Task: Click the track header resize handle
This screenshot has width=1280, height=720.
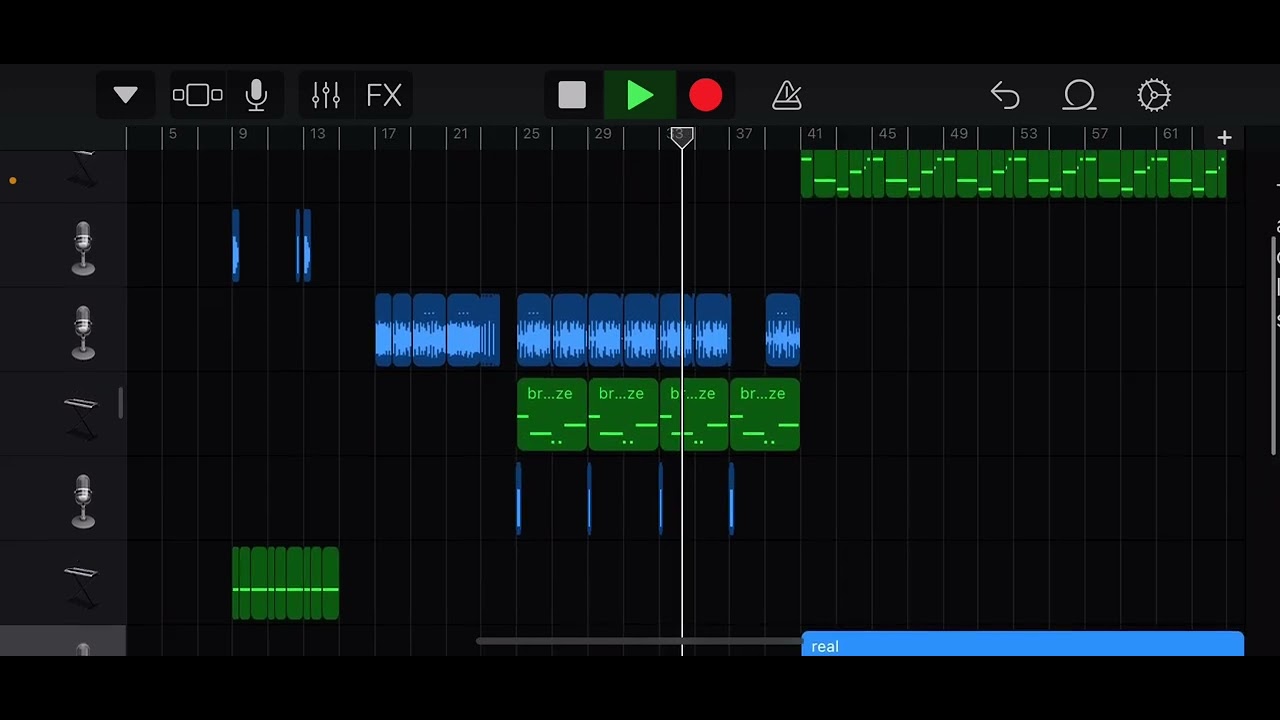Action: pos(120,404)
